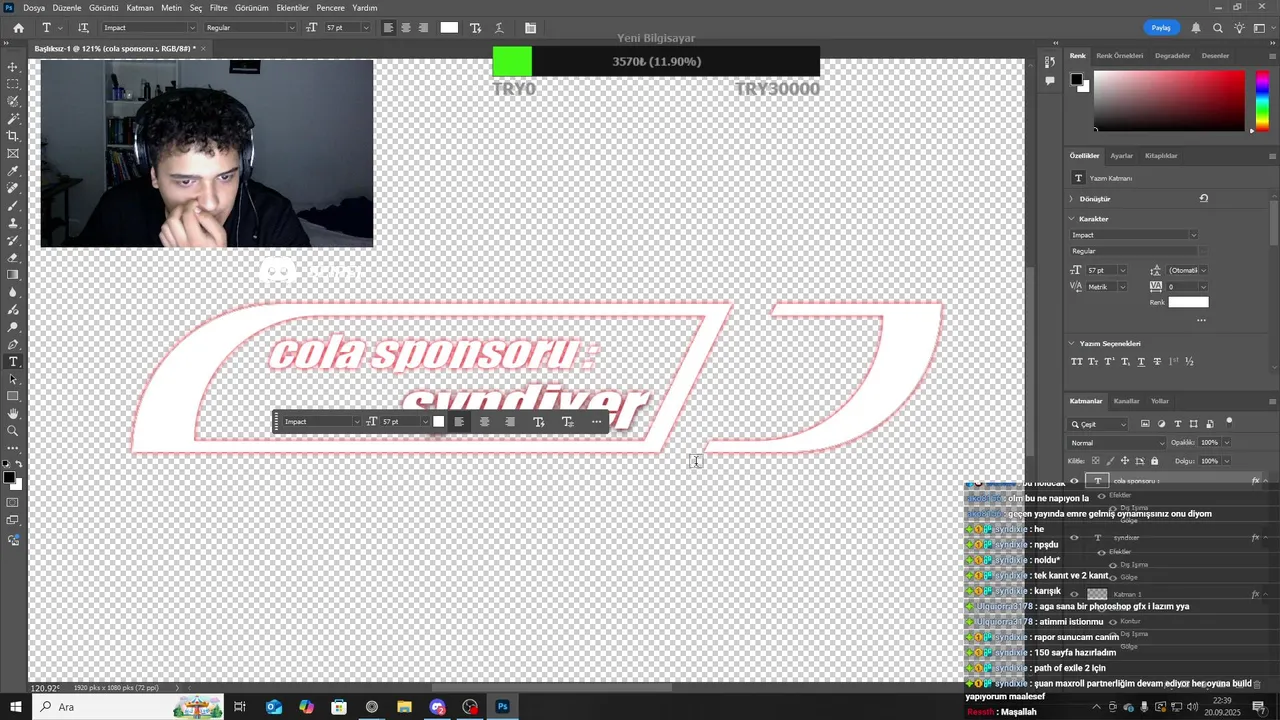
Task: Toggle lock all icon in Kilitle row
Action: (1155, 461)
